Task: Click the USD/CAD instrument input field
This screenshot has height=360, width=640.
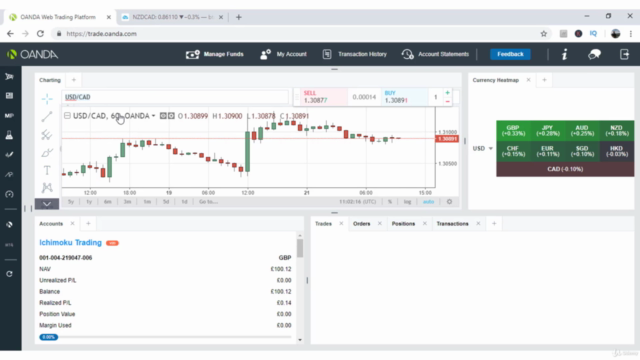Action: 175,97
